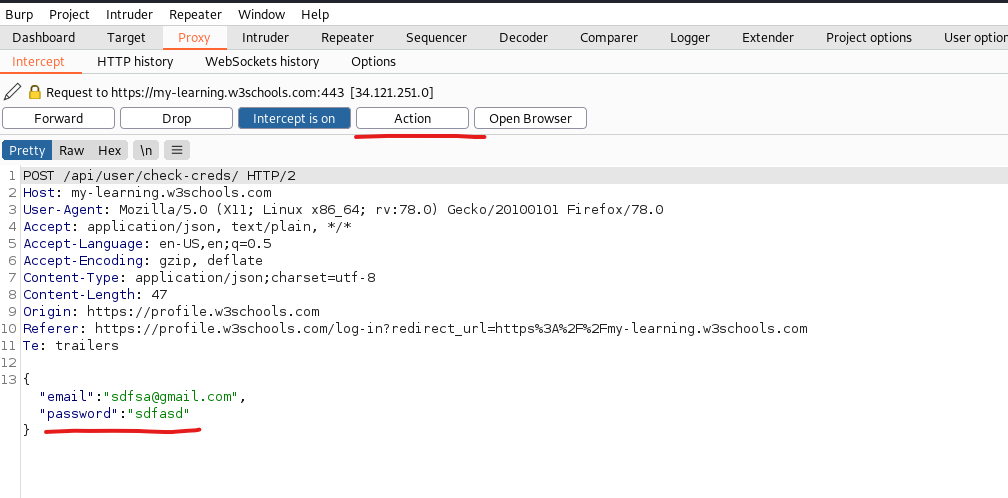Open the WebSockets history tab
The image size is (1008, 498).
[x=262, y=61]
